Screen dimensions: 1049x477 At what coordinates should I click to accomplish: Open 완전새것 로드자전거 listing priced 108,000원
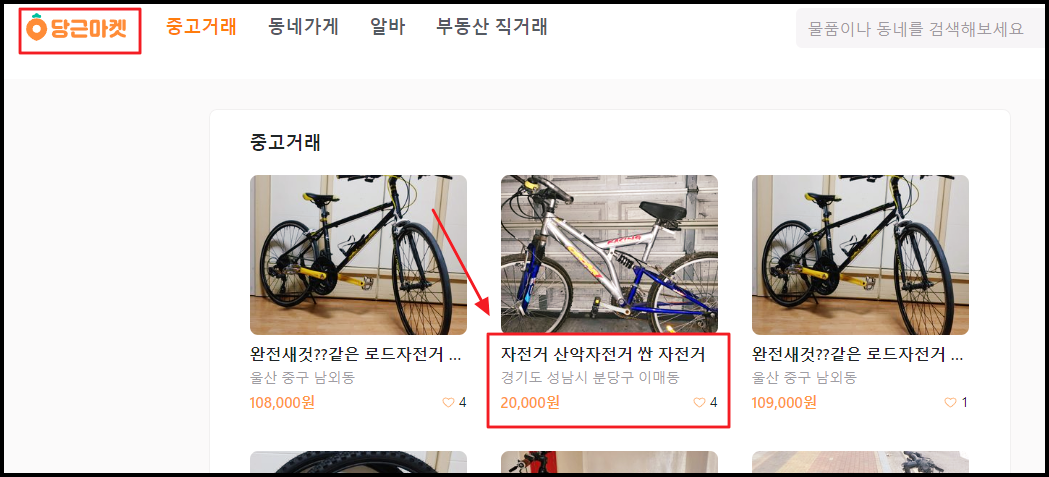356,354
